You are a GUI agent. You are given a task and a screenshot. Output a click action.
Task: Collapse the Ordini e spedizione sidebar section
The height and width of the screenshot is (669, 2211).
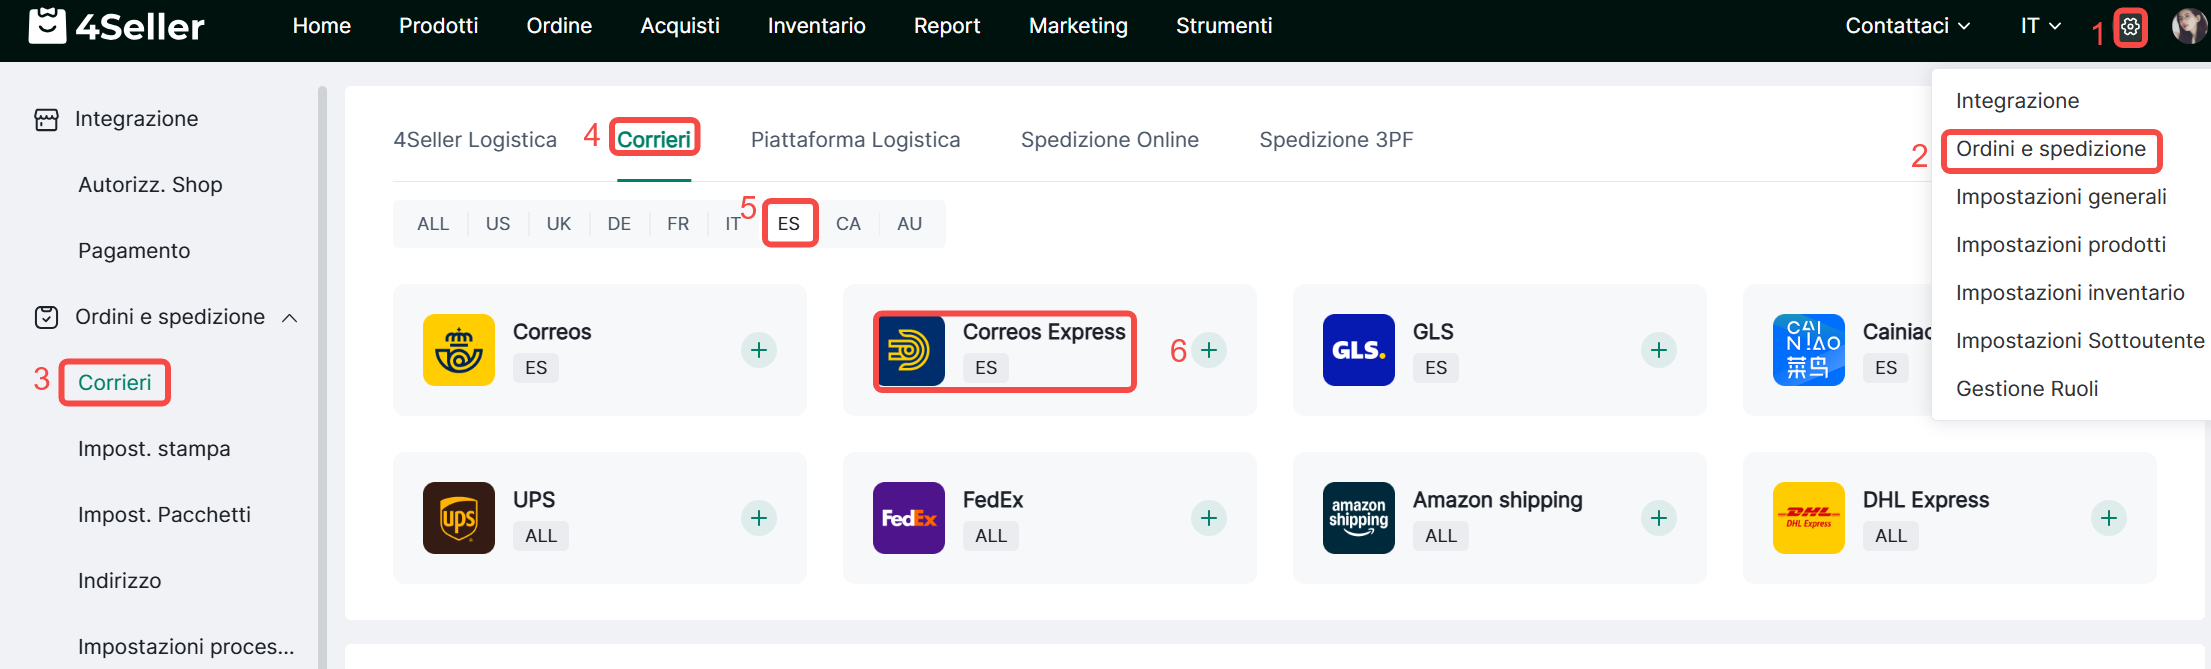coord(290,318)
